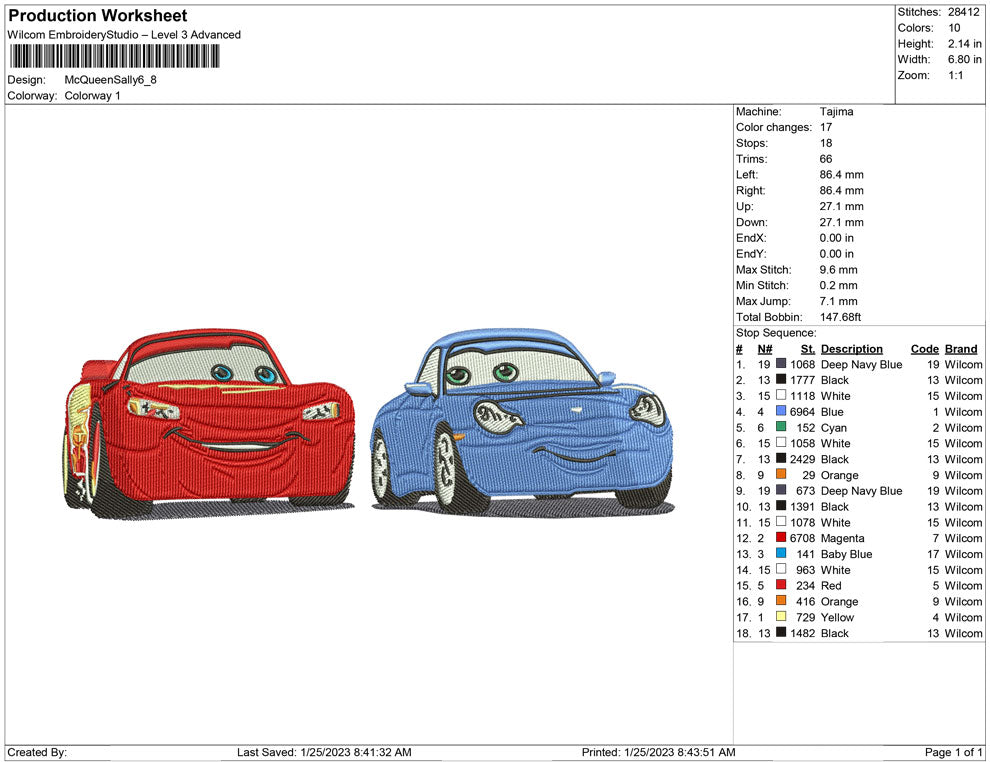This screenshot has height=762, width=990.
Task: Click the Orange swatch with 416 stitches
Action: point(781,601)
